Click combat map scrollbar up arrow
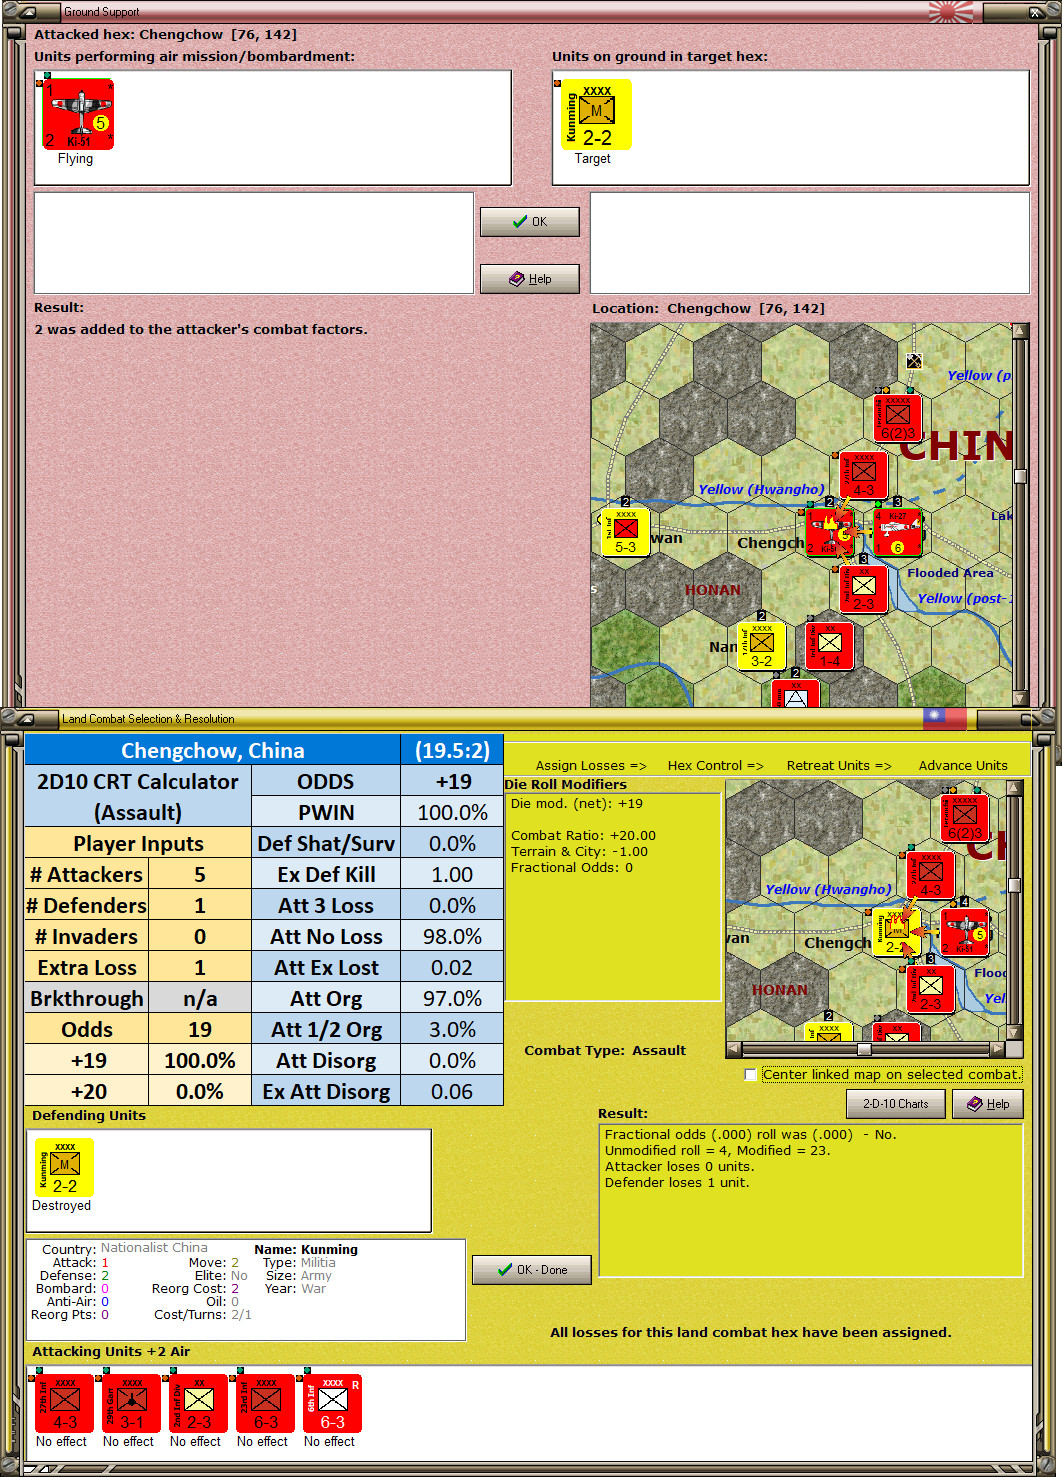This screenshot has height=1477, width=1062. (x=1014, y=788)
